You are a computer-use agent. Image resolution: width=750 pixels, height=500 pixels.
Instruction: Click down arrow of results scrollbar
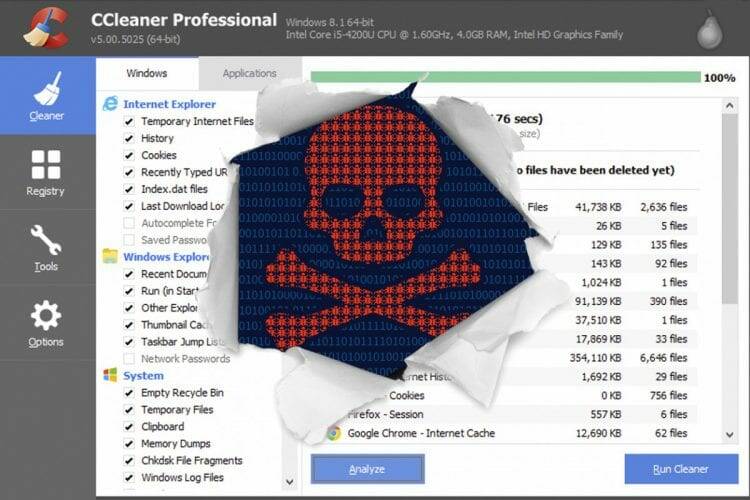729,434
